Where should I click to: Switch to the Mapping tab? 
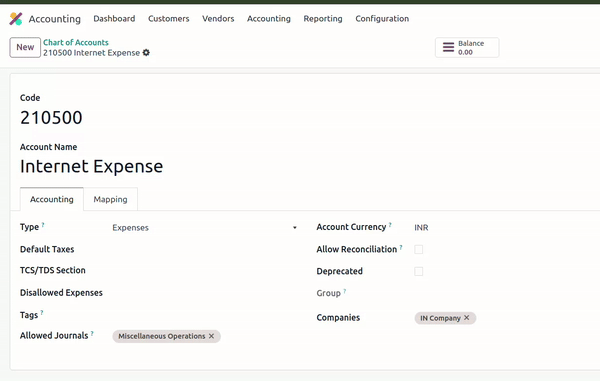[x=111, y=199]
